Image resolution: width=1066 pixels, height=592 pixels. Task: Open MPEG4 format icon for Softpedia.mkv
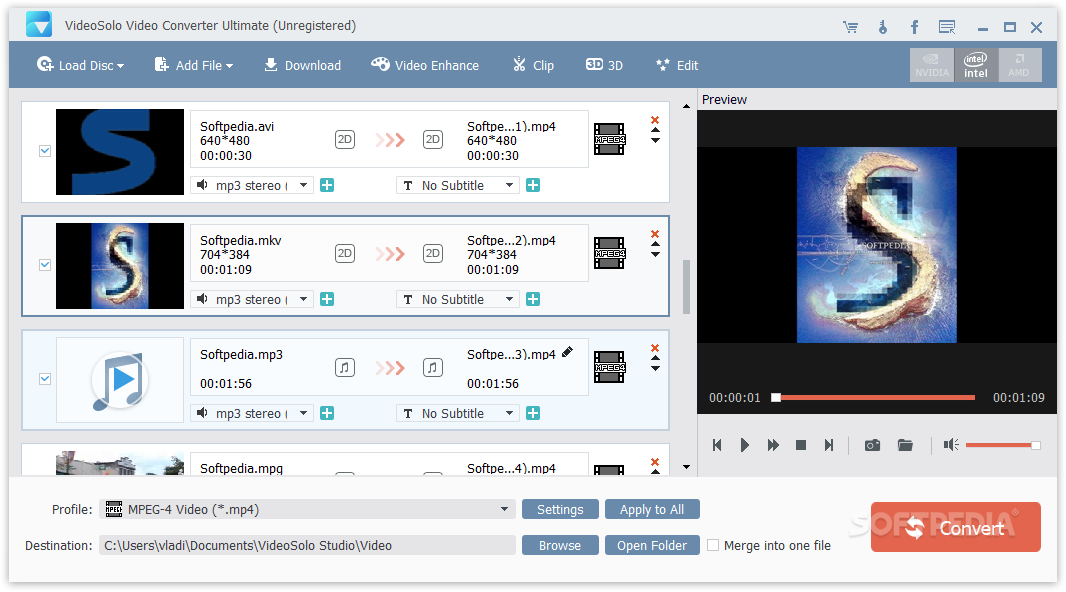(x=609, y=253)
